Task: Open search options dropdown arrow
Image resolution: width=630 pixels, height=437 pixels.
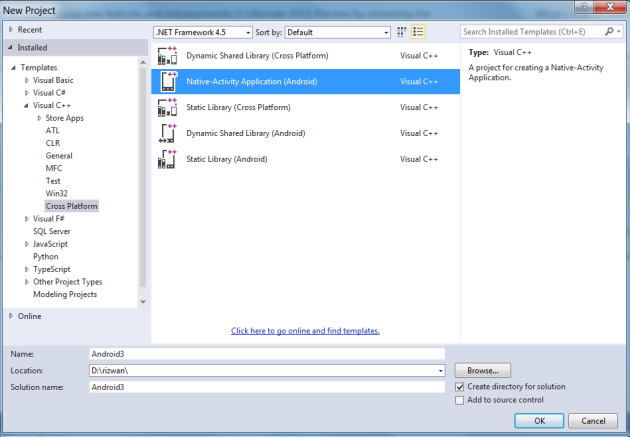Action: coord(619,31)
